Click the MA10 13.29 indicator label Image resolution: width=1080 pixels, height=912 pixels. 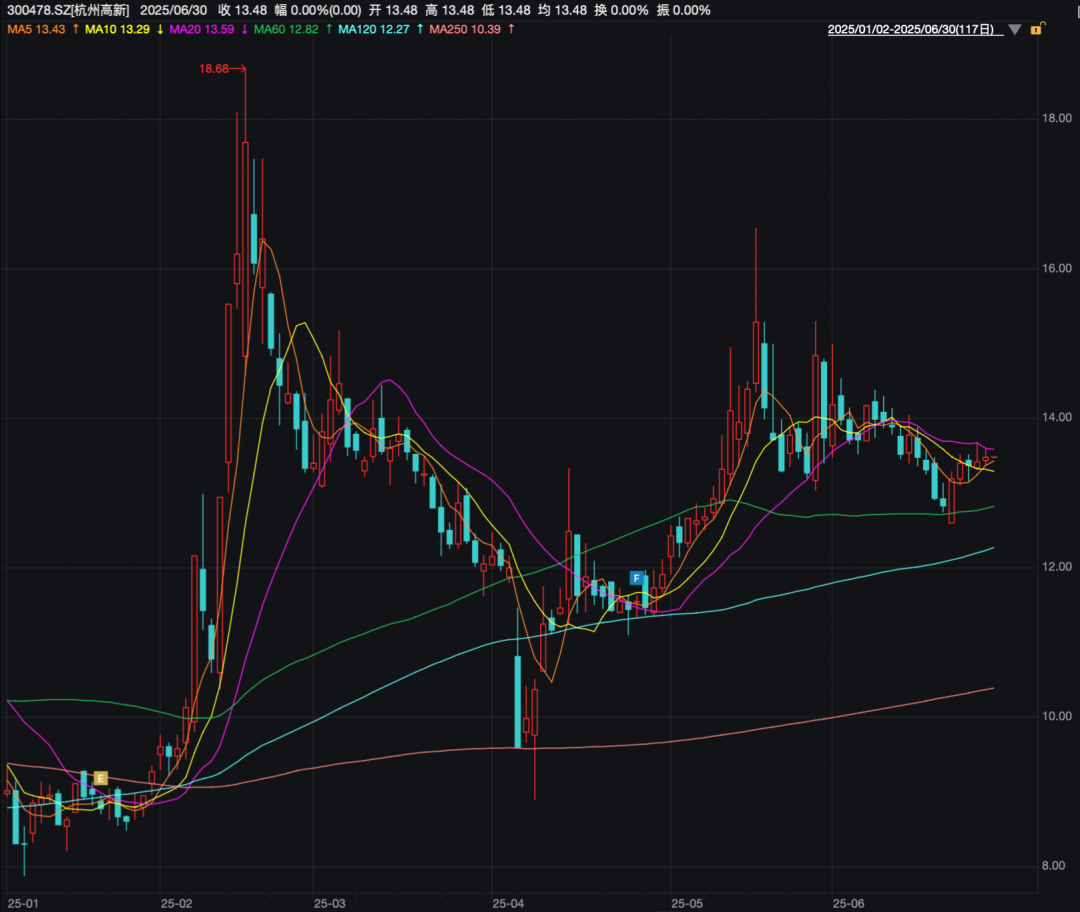[117, 30]
